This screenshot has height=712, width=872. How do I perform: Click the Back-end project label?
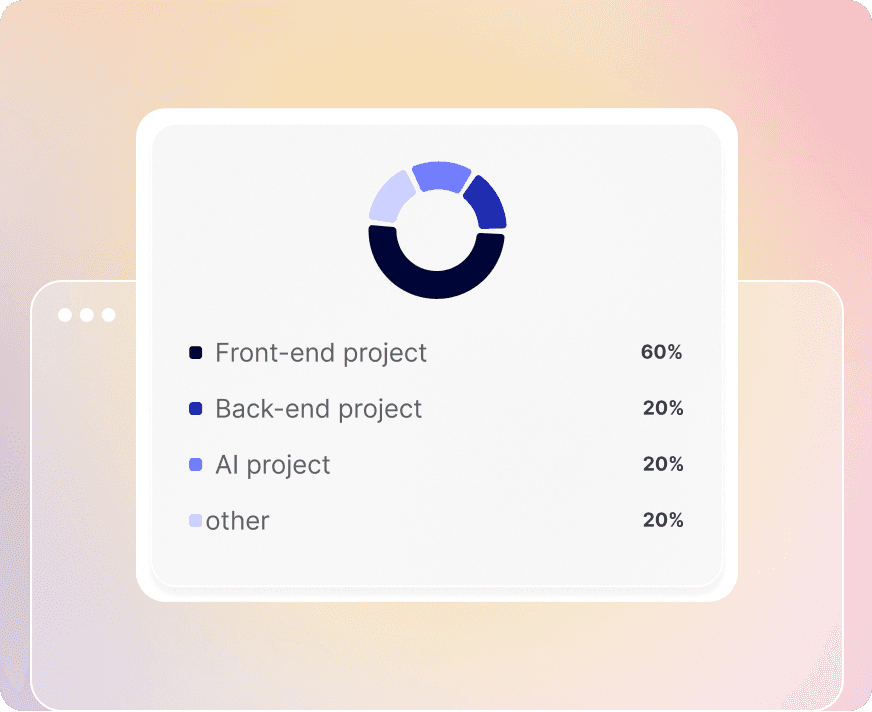[319, 409]
